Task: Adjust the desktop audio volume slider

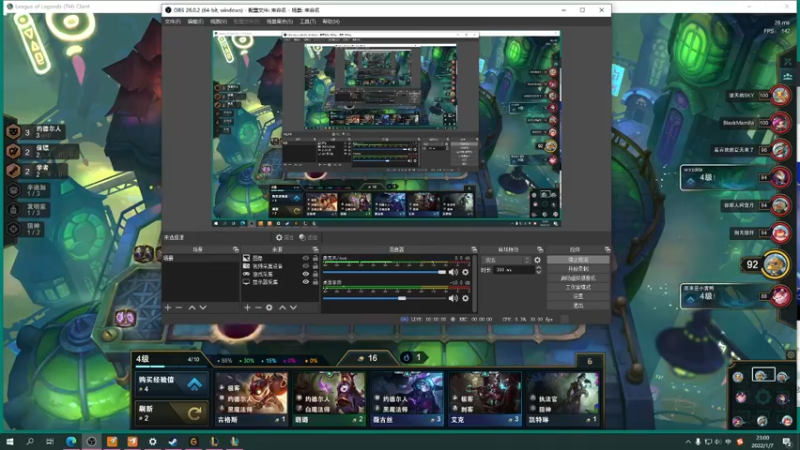Action: [x=402, y=298]
